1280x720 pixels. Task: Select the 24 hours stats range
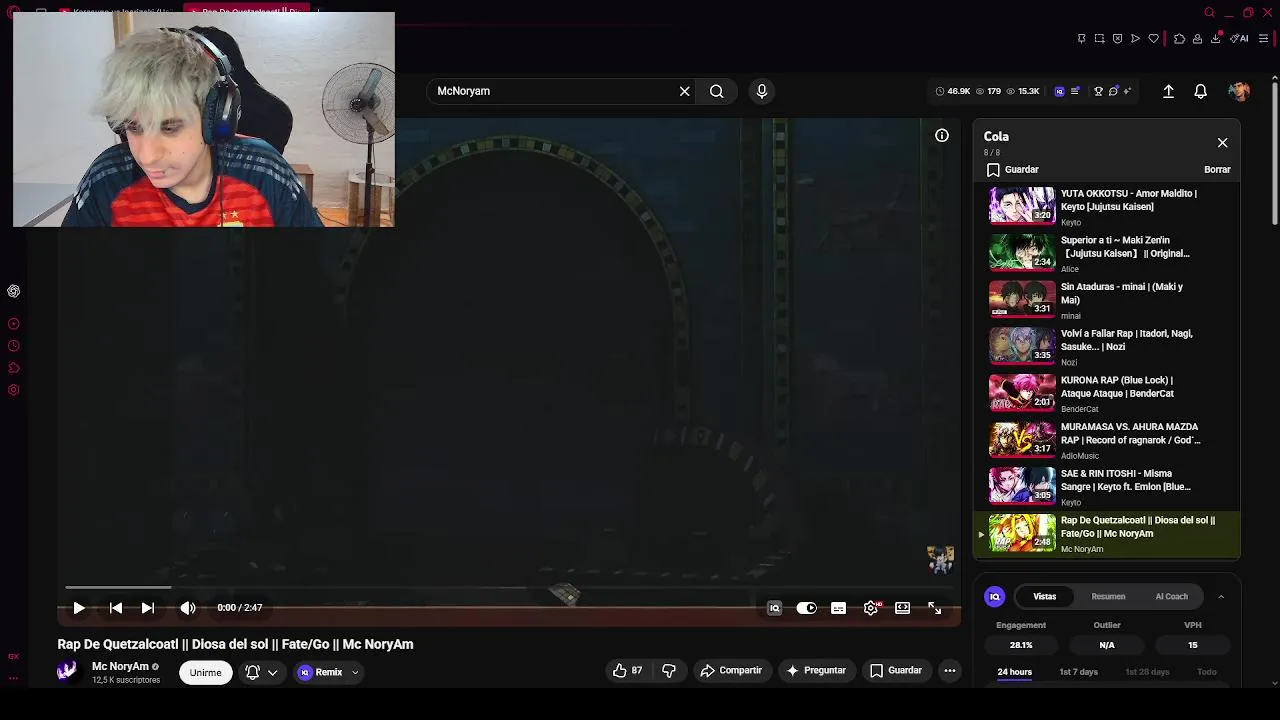tap(1014, 672)
